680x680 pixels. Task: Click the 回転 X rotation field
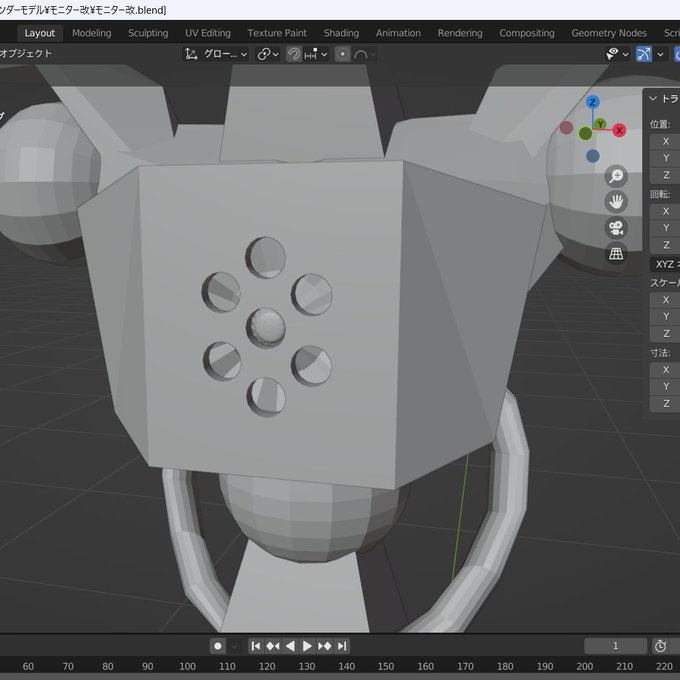pos(665,211)
